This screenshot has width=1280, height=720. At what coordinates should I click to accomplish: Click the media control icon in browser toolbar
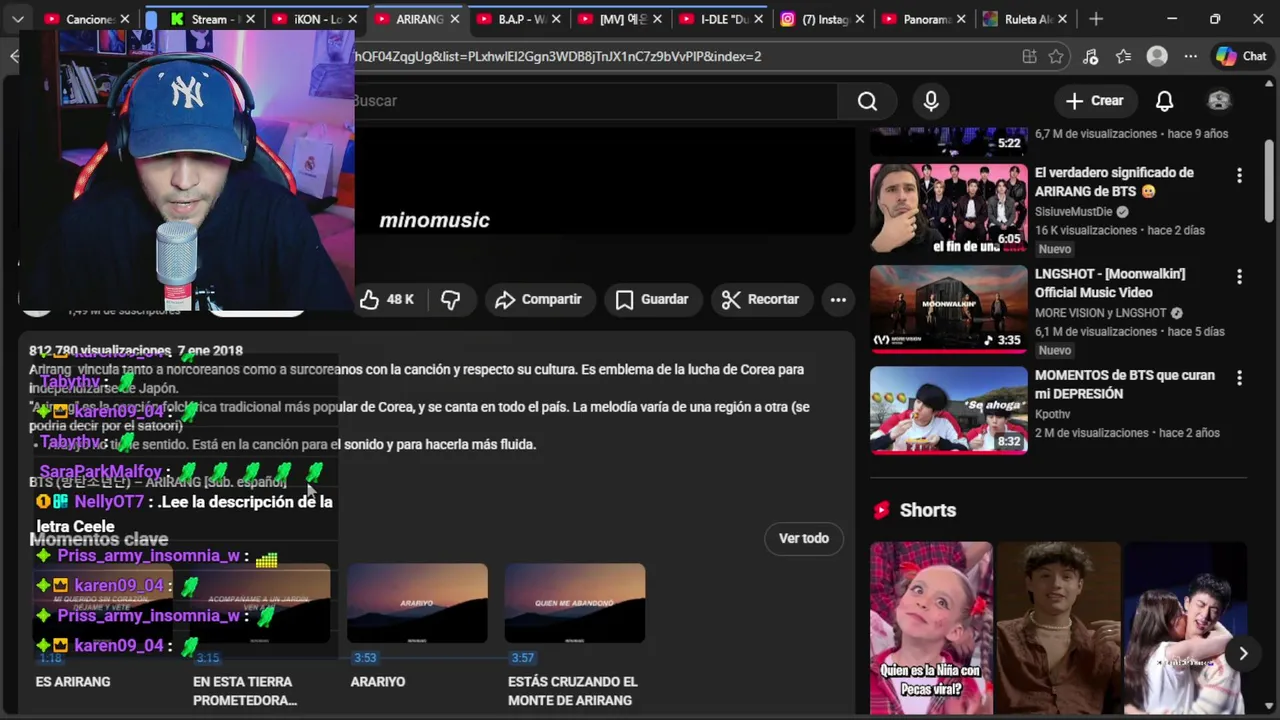pyautogui.click(x=1091, y=56)
